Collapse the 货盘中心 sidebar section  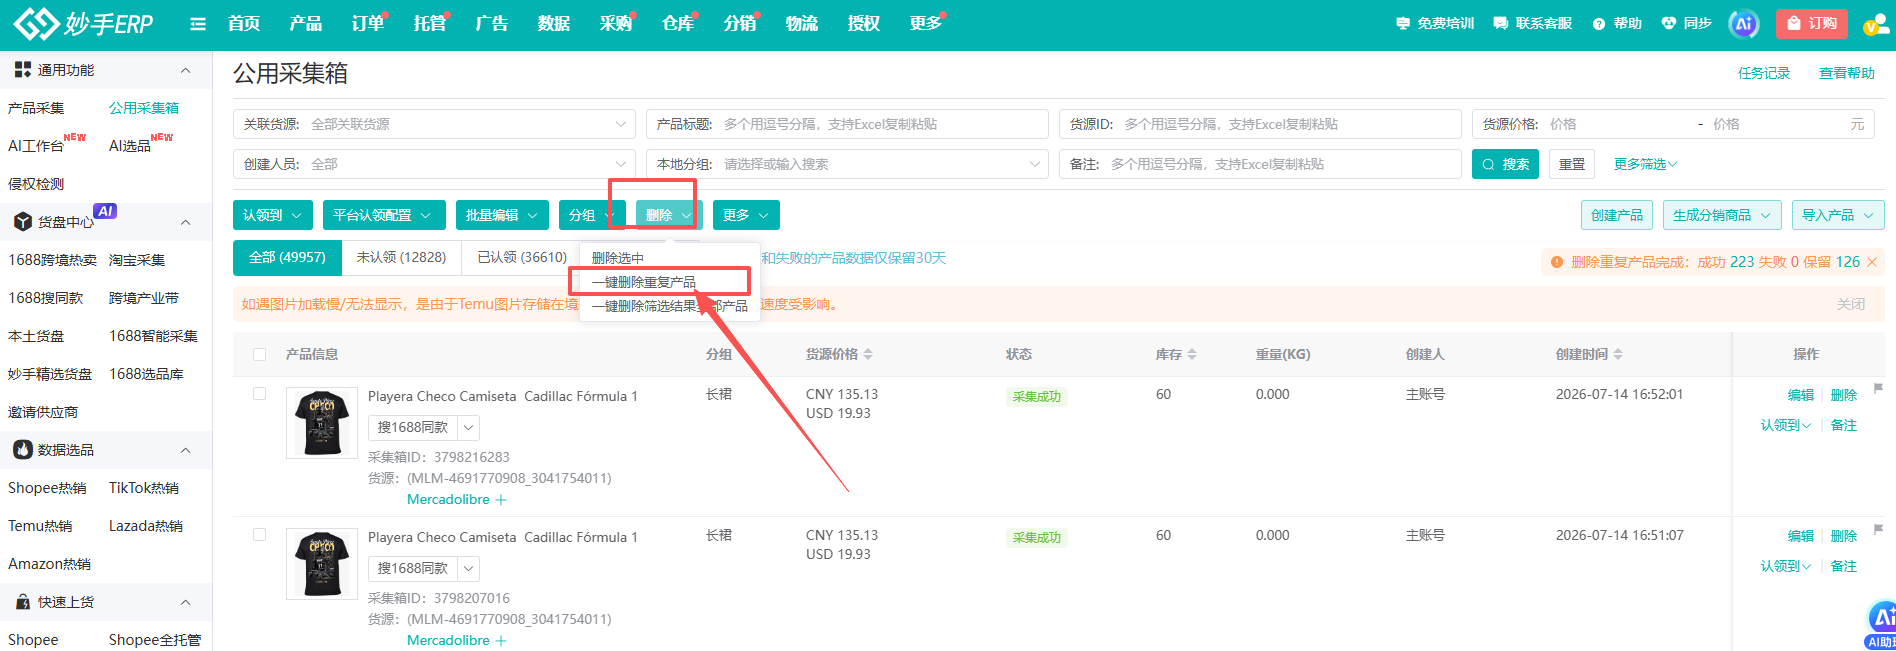[185, 222]
